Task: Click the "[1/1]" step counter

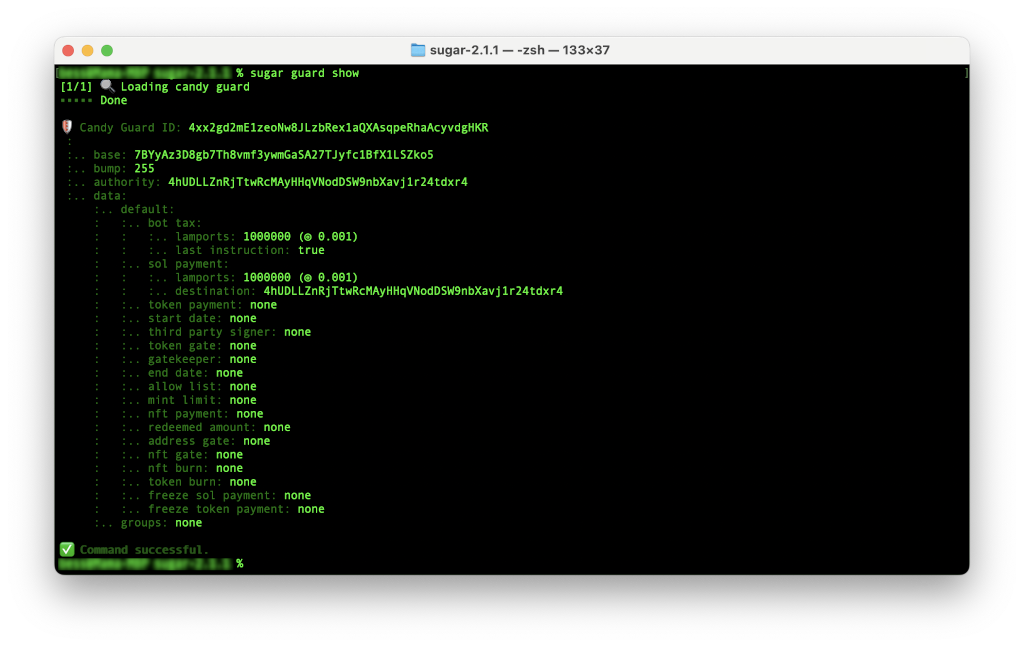Action: click(x=76, y=87)
